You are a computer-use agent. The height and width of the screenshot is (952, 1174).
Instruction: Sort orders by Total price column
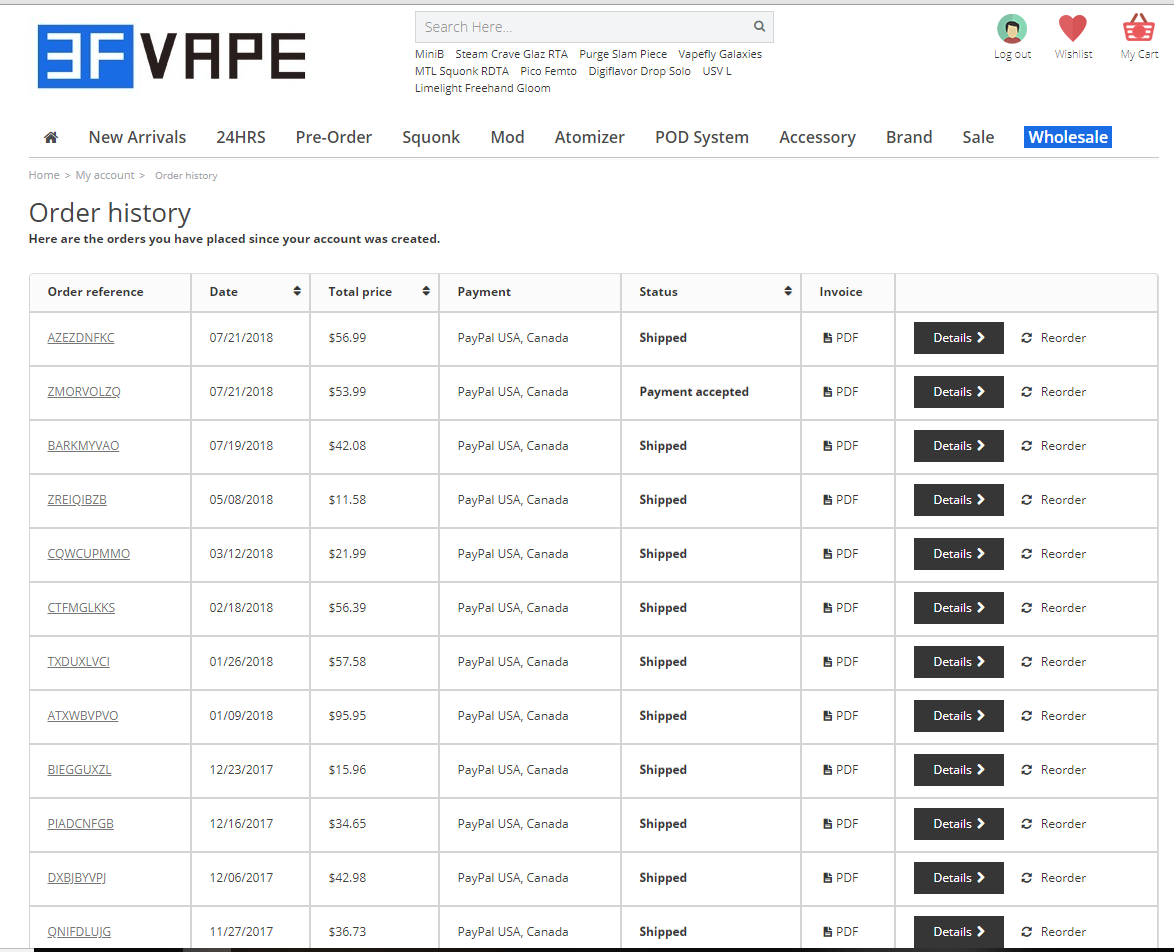pyautogui.click(x=426, y=292)
